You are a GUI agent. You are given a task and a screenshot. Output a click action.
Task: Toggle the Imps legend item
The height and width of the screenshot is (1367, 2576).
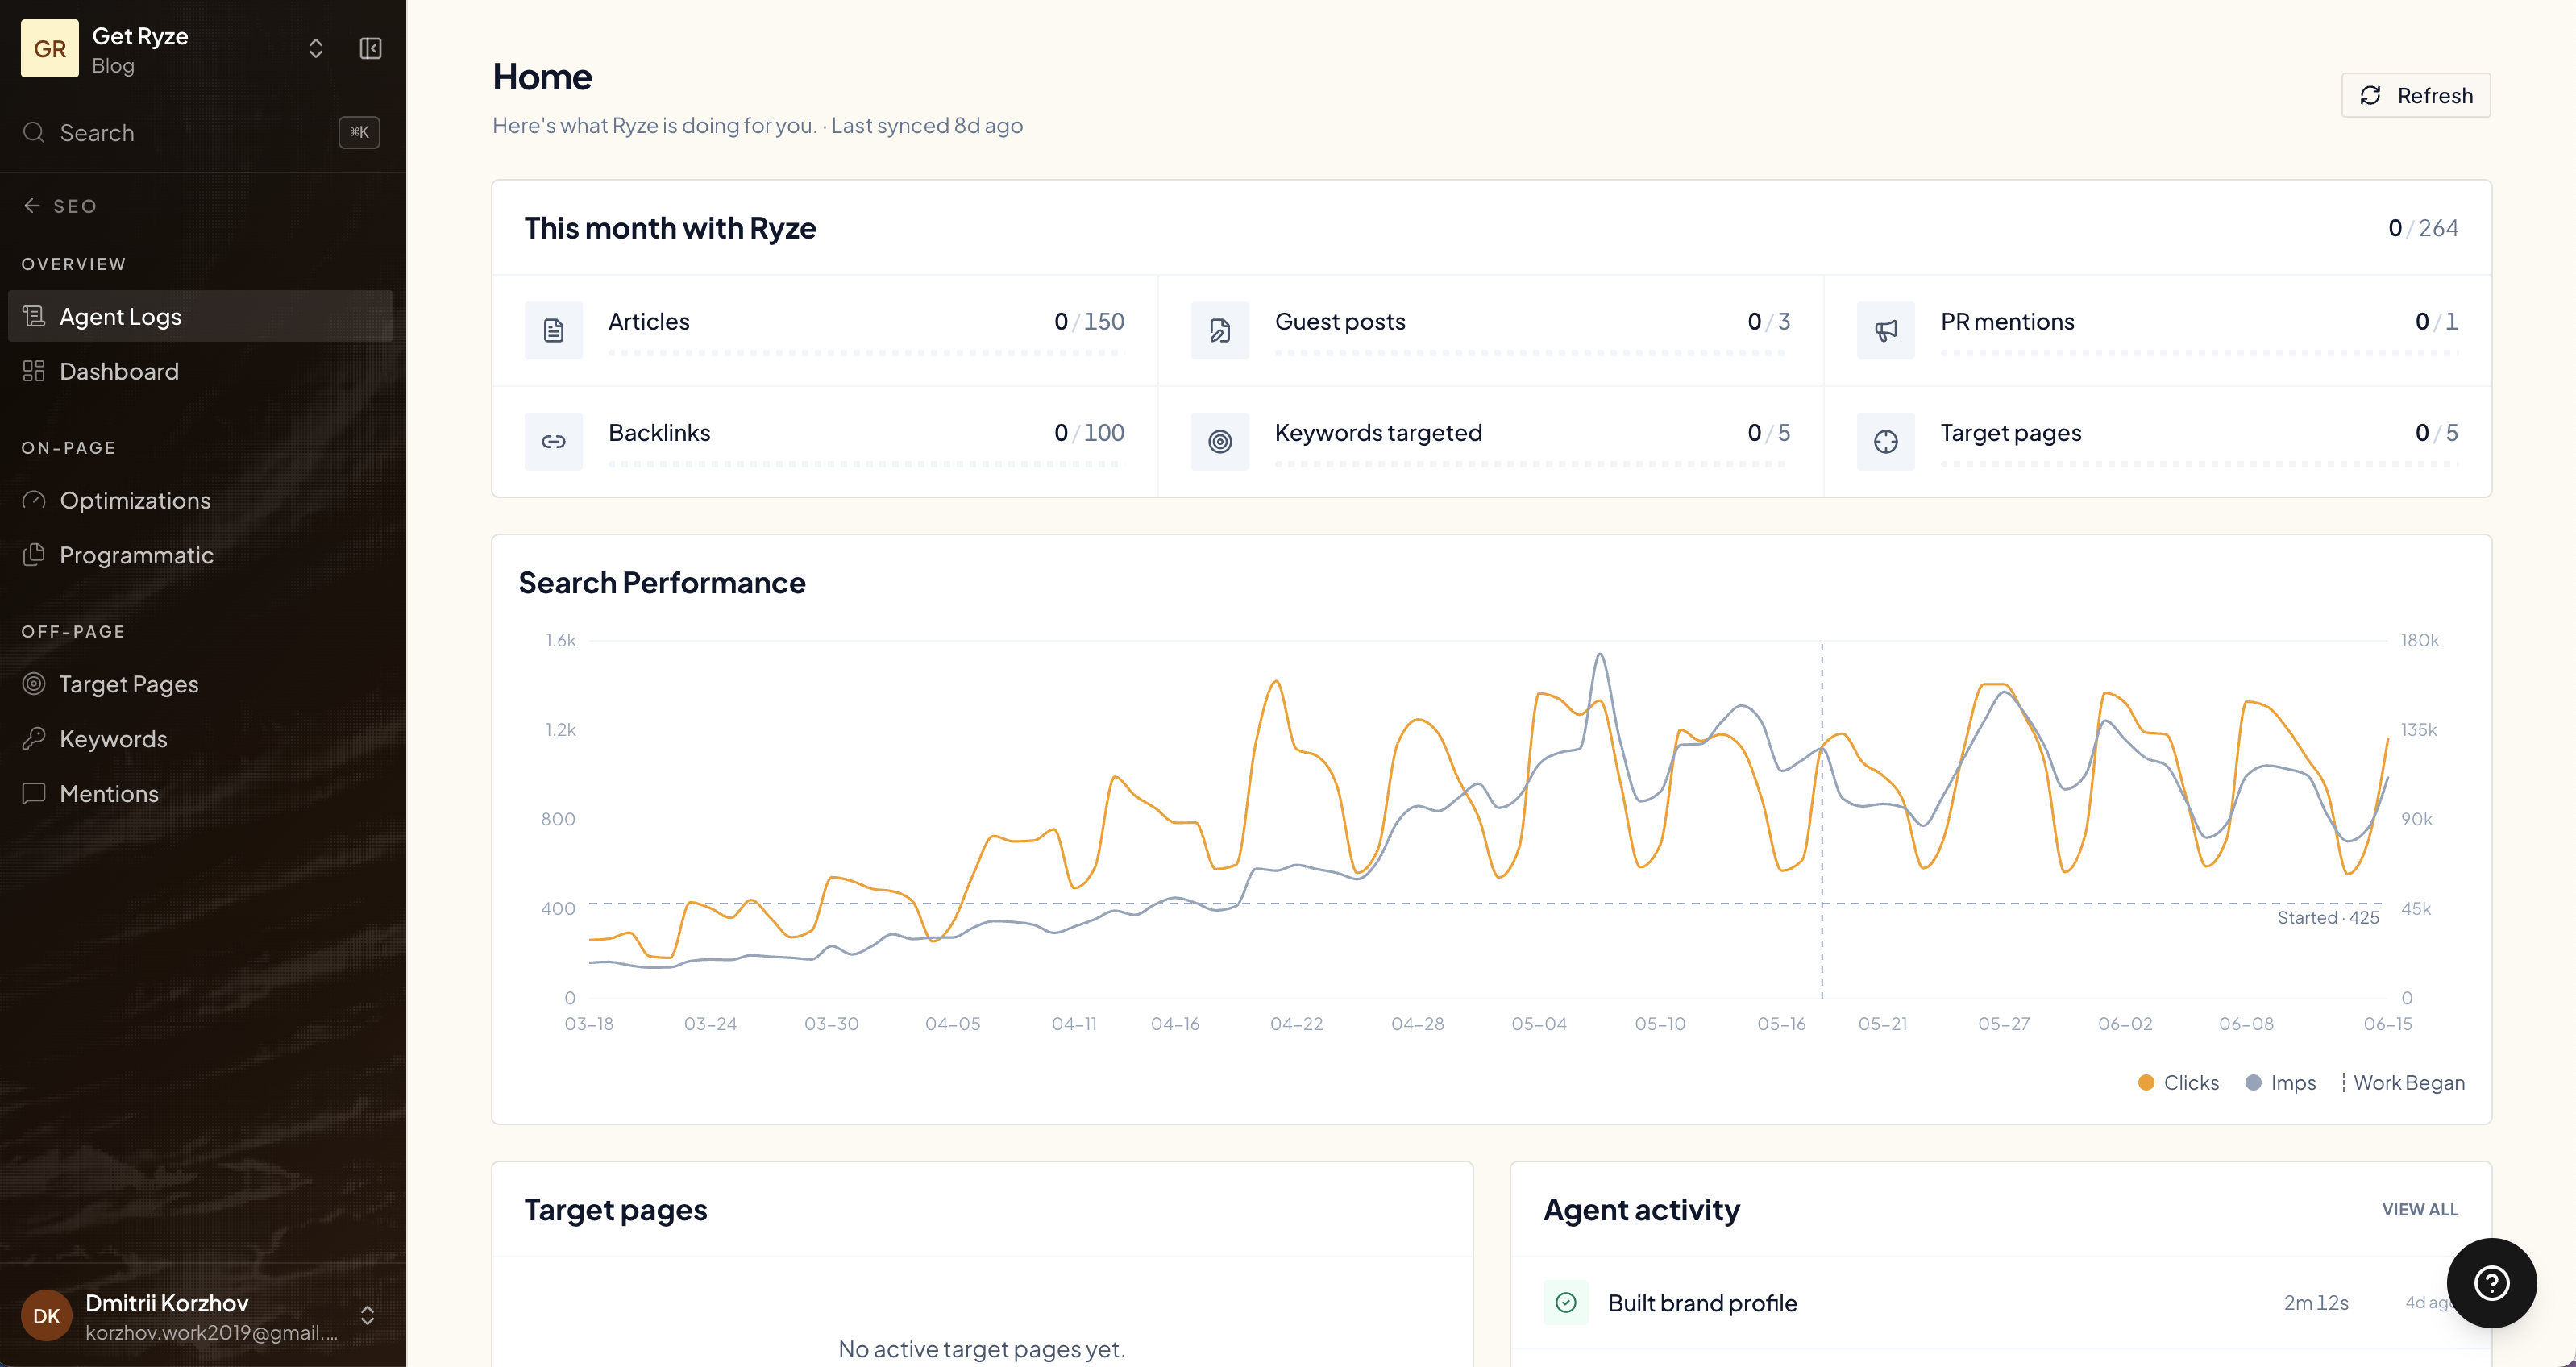[2280, 1082]
